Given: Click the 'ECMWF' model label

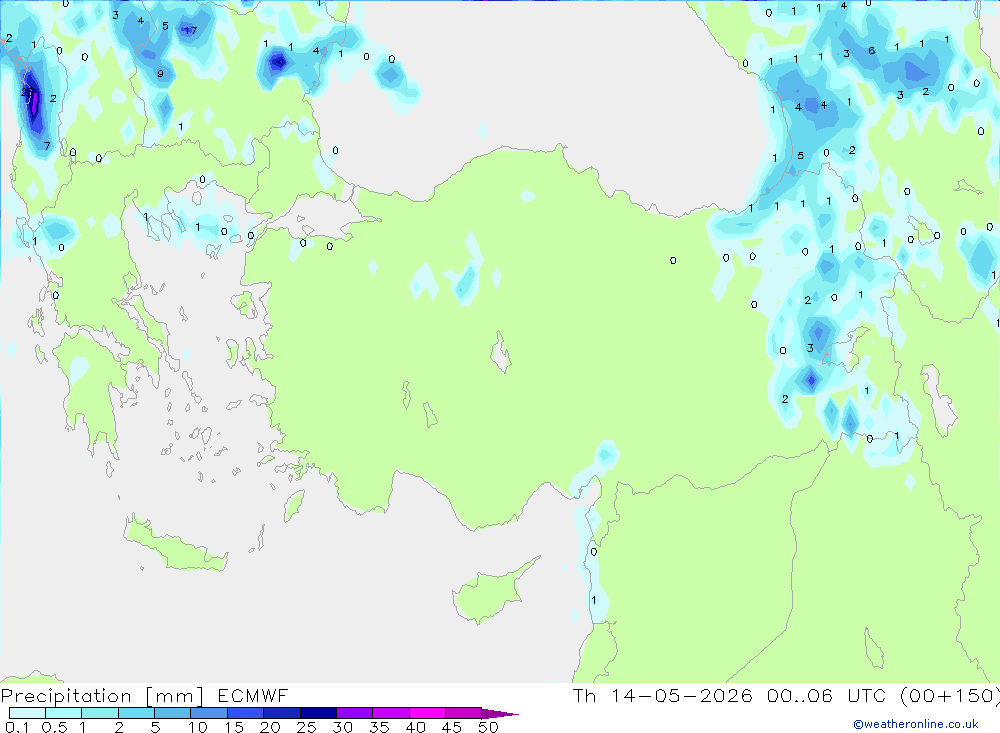Looking at the screenshot, I should (x=253, y=695).
